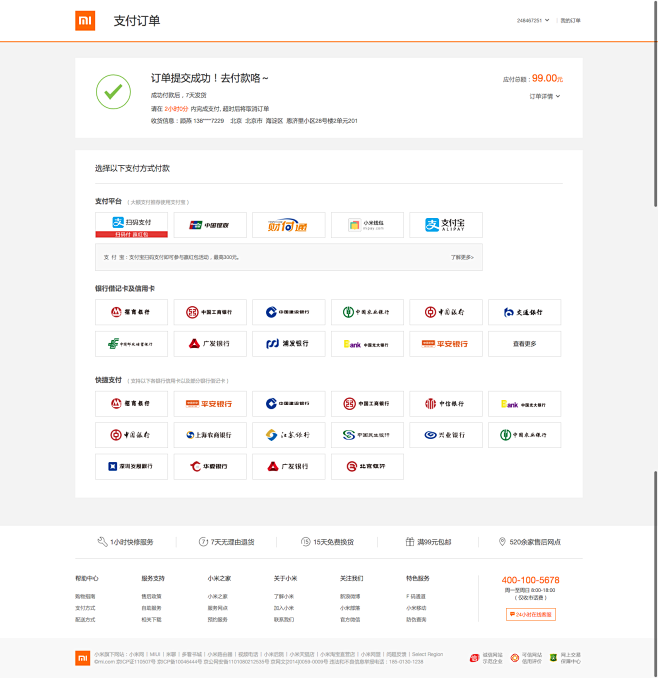Open 我的订单 link in header

pos(570,20)
